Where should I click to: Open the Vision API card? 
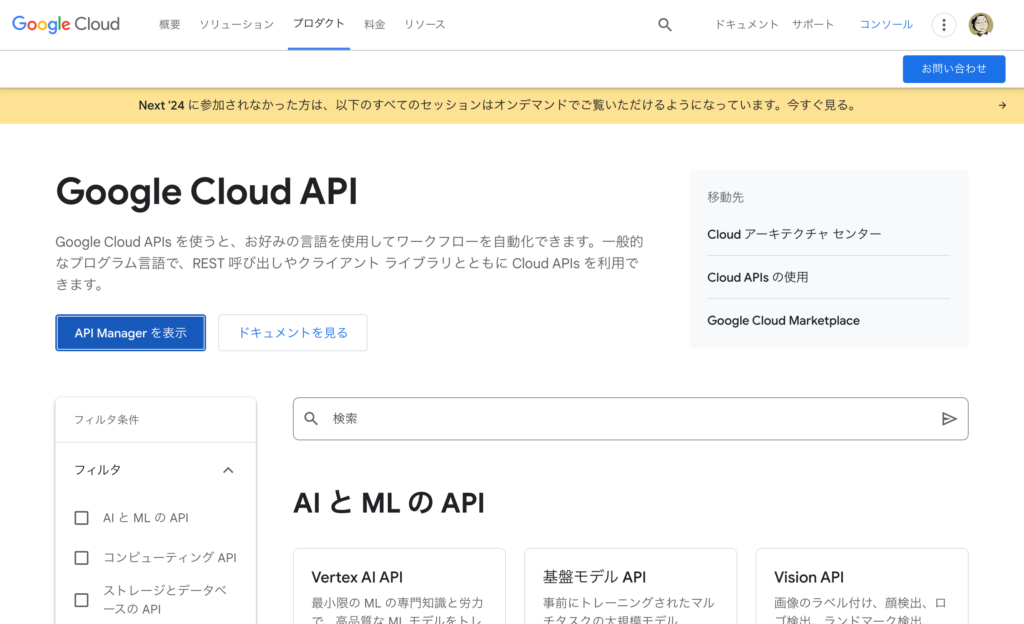[x=862, y=586]
